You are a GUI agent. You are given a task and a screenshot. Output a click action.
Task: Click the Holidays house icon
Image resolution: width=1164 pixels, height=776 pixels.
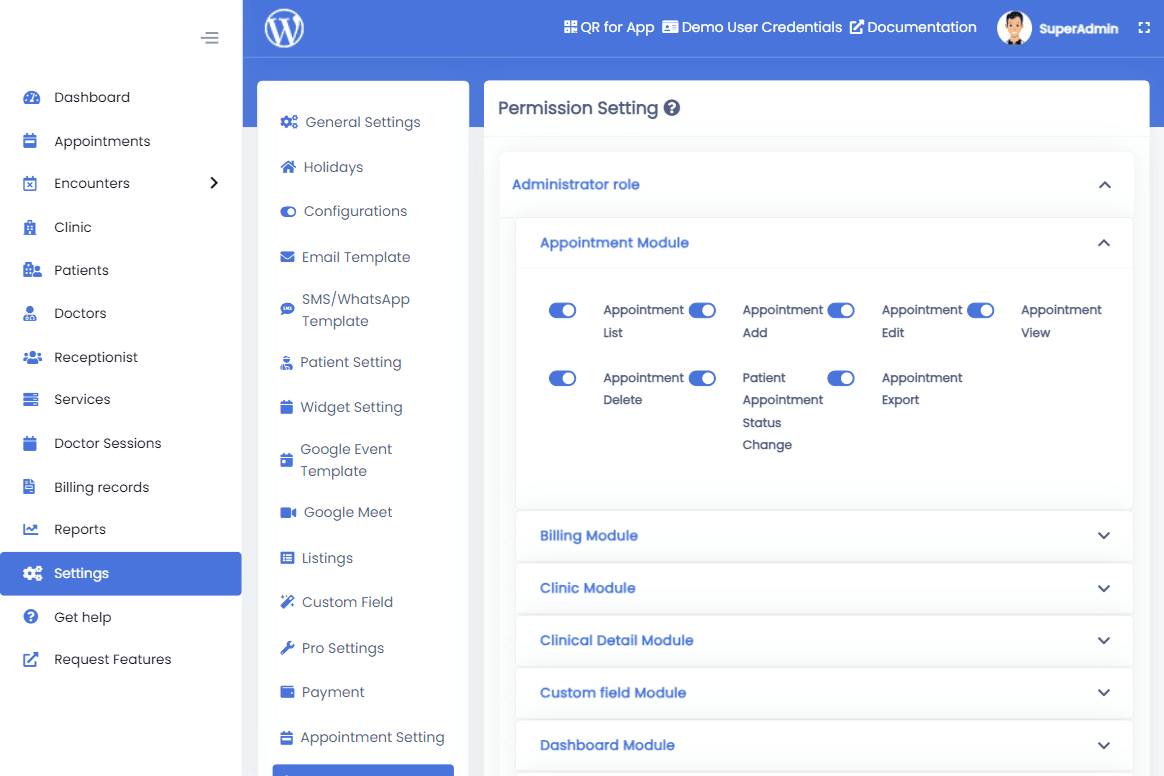(288, 167)
